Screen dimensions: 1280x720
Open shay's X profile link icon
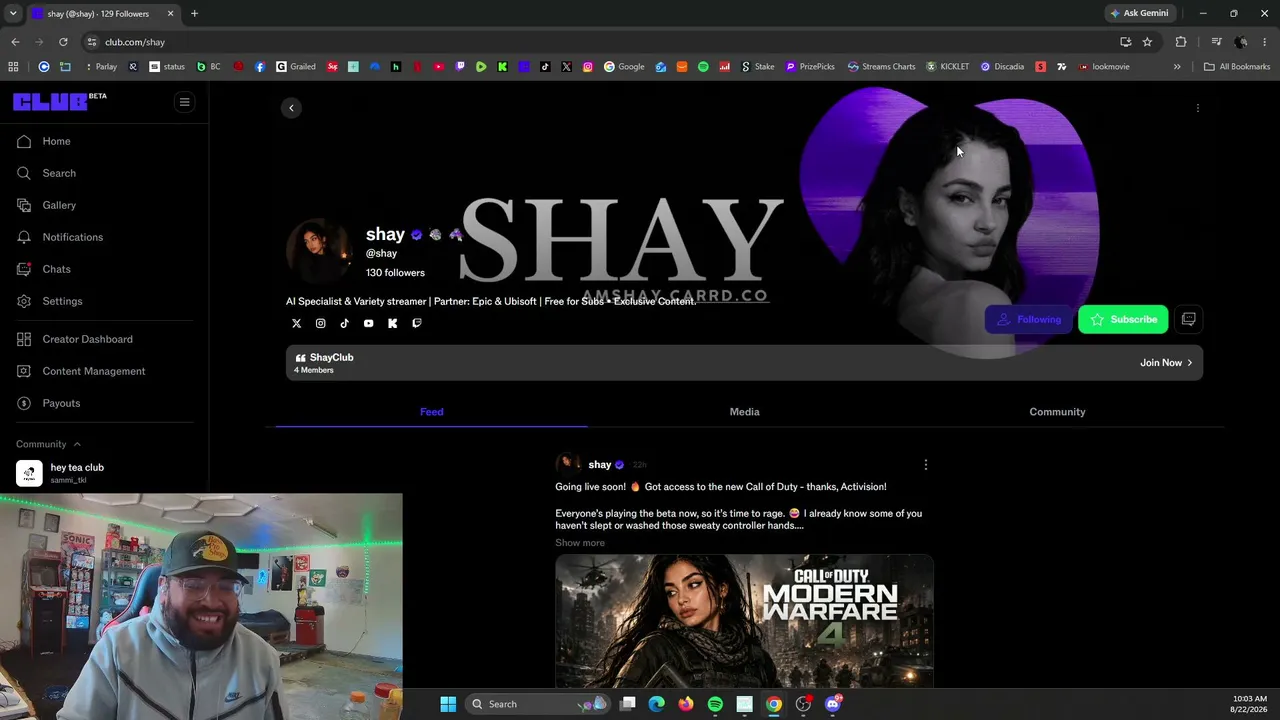coord(296,323)
